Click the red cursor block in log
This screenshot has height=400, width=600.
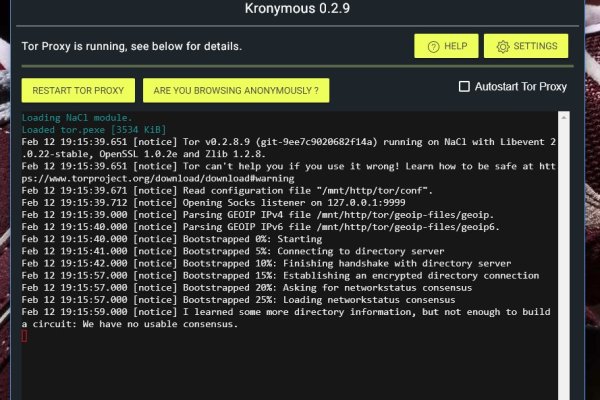pos(24,336)
